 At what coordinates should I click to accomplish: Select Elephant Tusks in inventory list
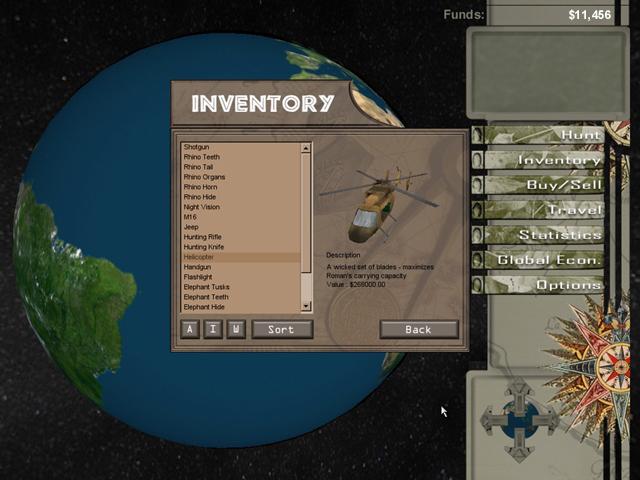click(206, 287)
